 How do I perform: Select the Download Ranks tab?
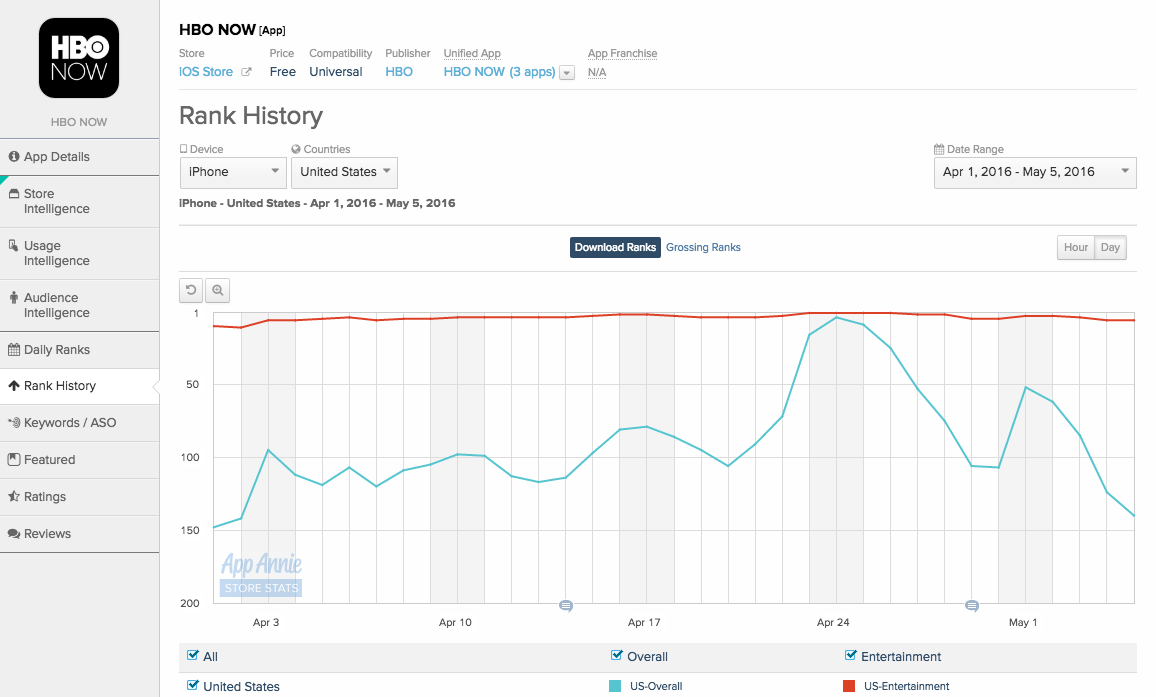pos(615,247)
